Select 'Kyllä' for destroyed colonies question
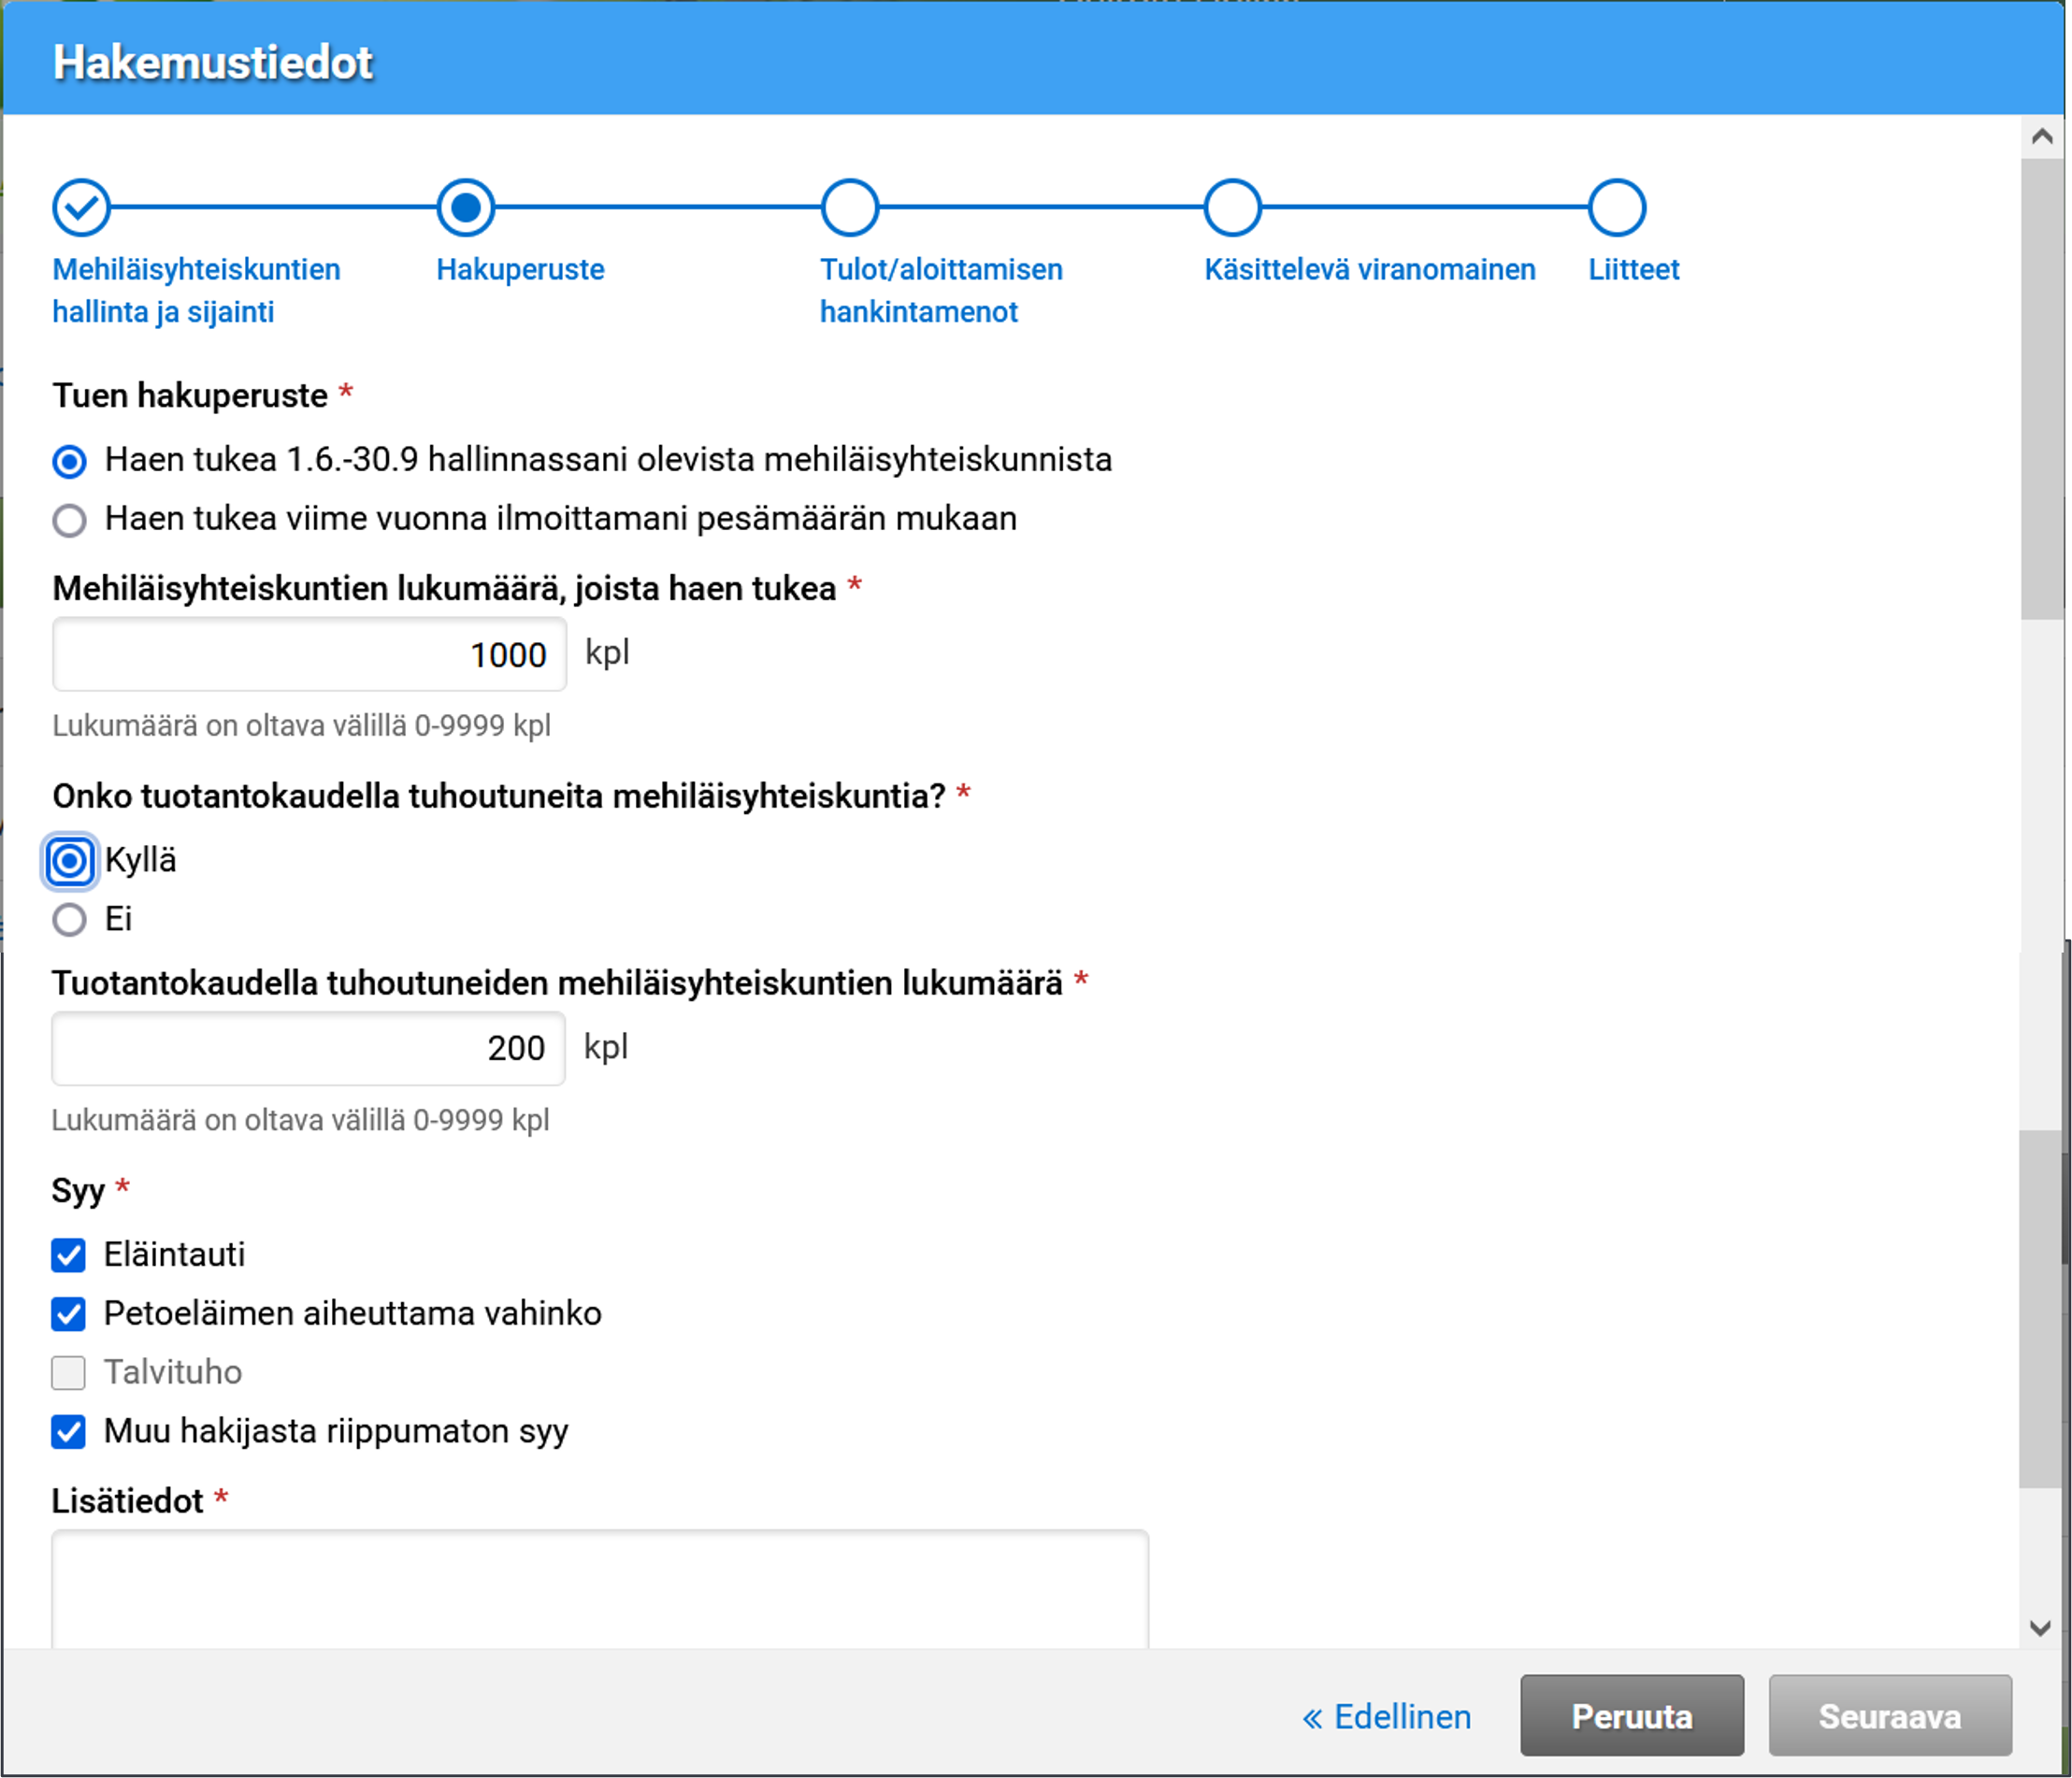The height and width of the screenshot is (1778, 2072). click(x=69, y=861)
